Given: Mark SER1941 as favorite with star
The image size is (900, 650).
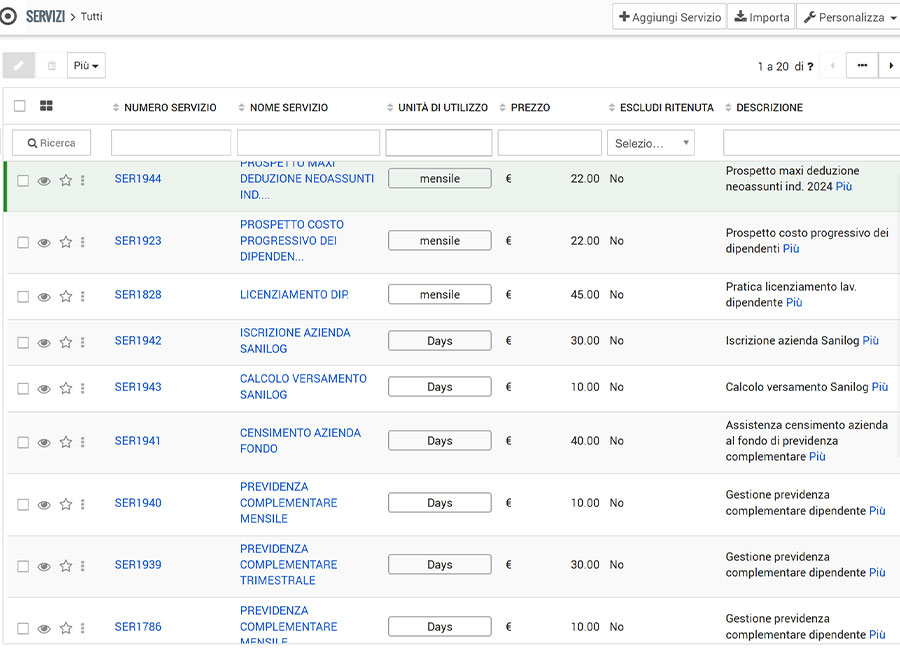Looking at the screenshot, I should (66, 442).
